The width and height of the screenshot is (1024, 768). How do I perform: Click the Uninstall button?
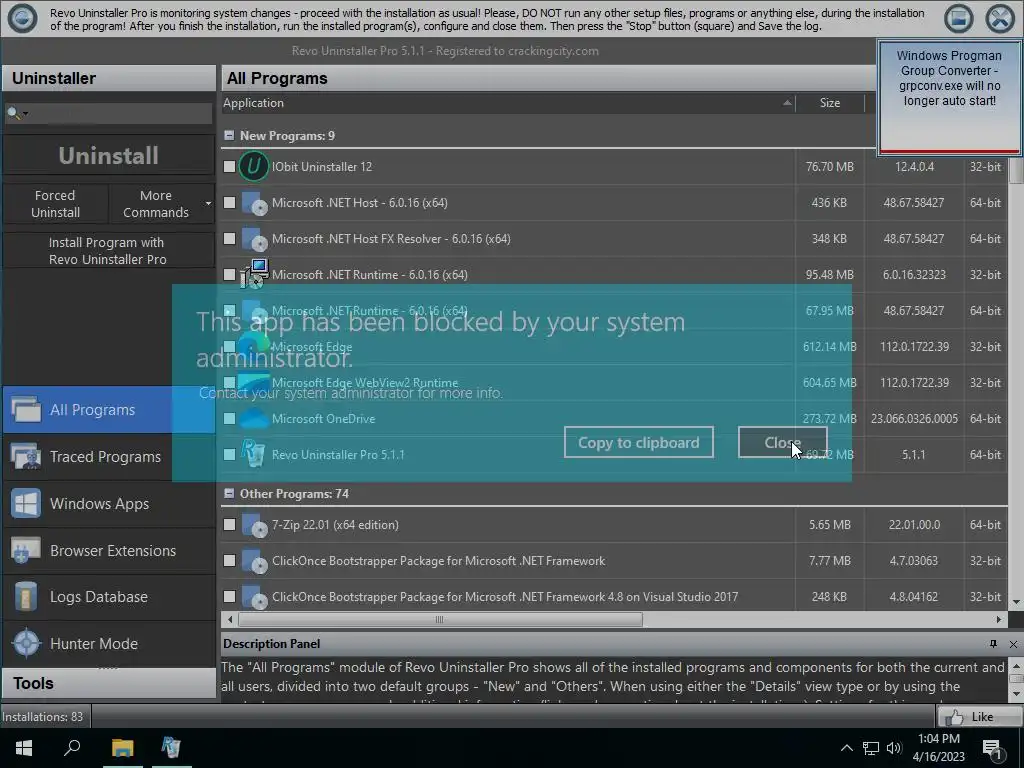tap(108, 155)
